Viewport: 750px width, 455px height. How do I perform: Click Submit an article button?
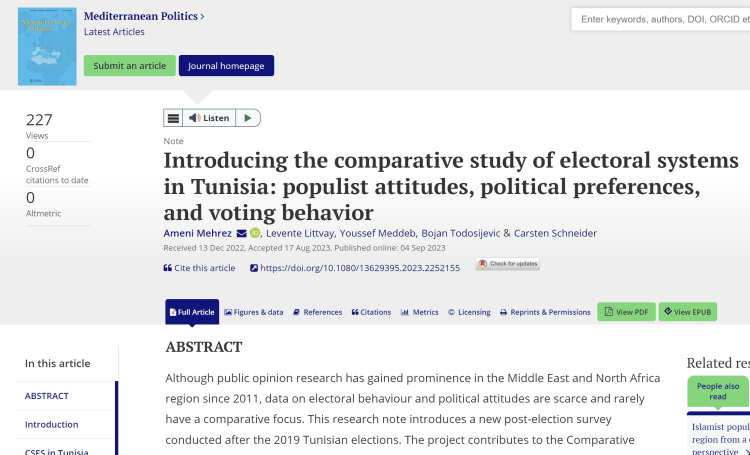click(129, 66)
